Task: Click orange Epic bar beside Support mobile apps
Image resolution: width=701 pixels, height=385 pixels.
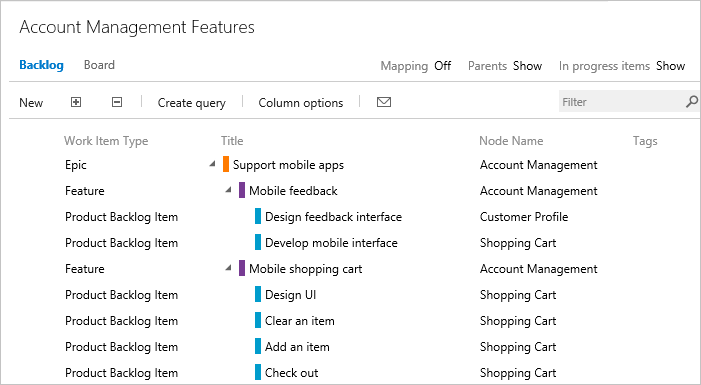Action: tap(226, 165)
